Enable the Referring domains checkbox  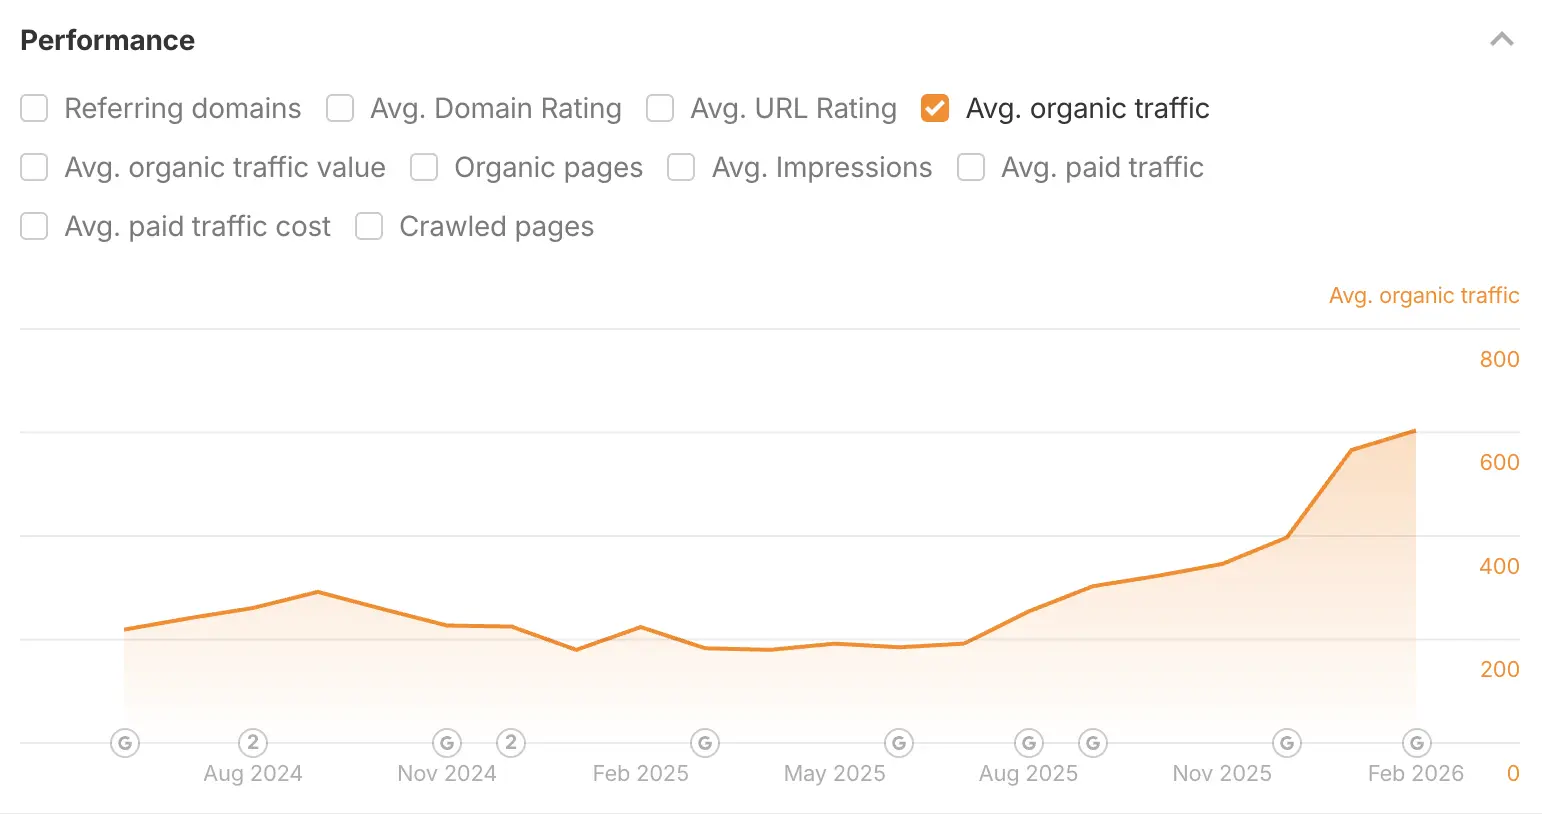tap(35, 108)
